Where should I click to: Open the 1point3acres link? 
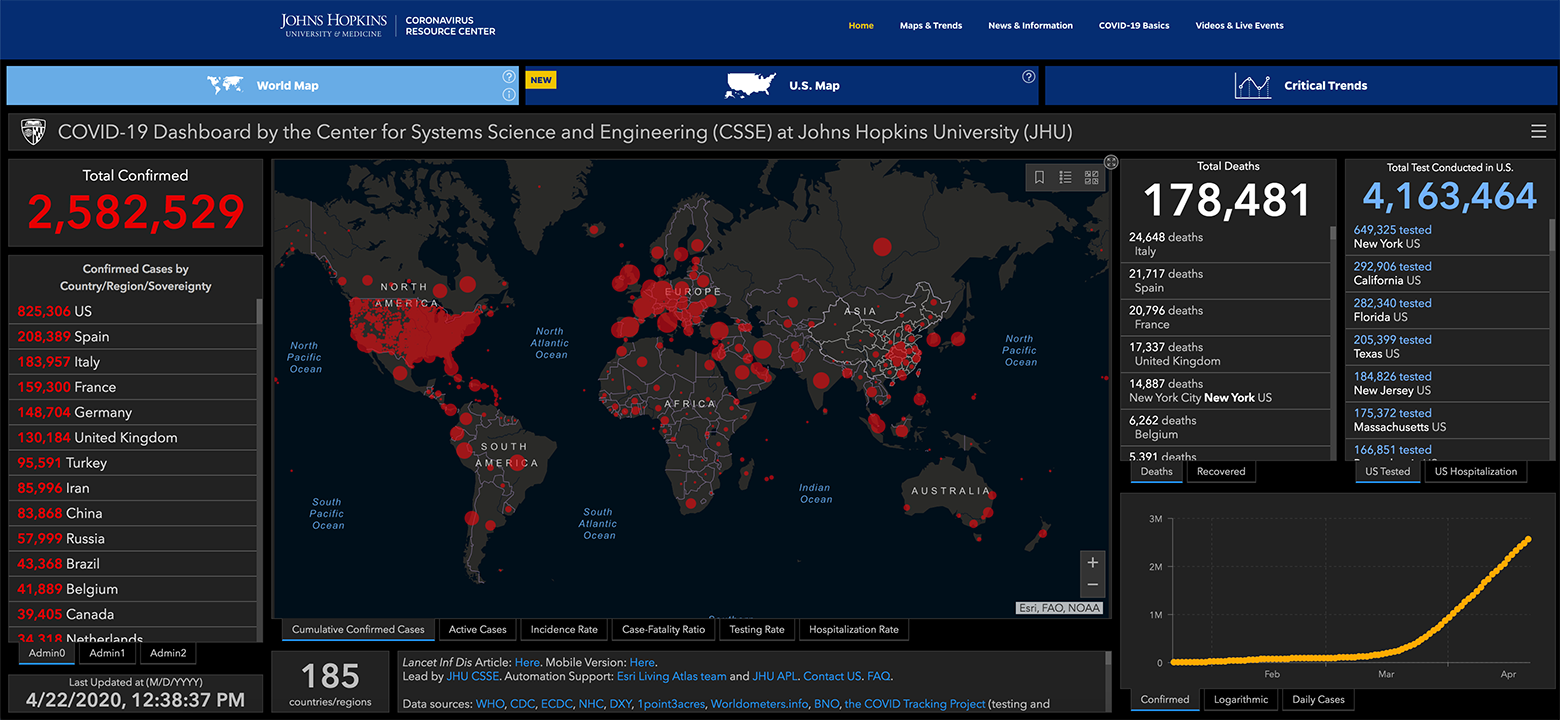coord(671,704)
